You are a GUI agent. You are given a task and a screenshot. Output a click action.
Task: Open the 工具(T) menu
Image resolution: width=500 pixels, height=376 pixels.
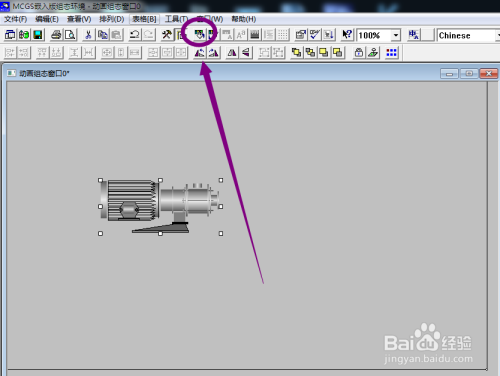coord(176,19)
